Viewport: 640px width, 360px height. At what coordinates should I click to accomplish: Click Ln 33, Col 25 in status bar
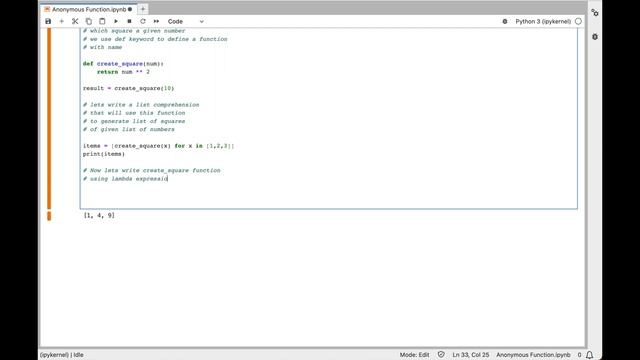point(471,355)
